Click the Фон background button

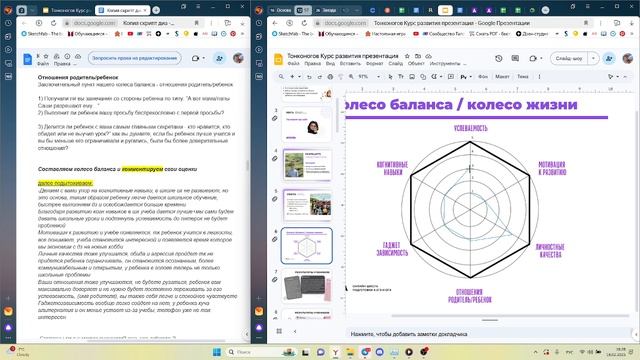[483, 76]
